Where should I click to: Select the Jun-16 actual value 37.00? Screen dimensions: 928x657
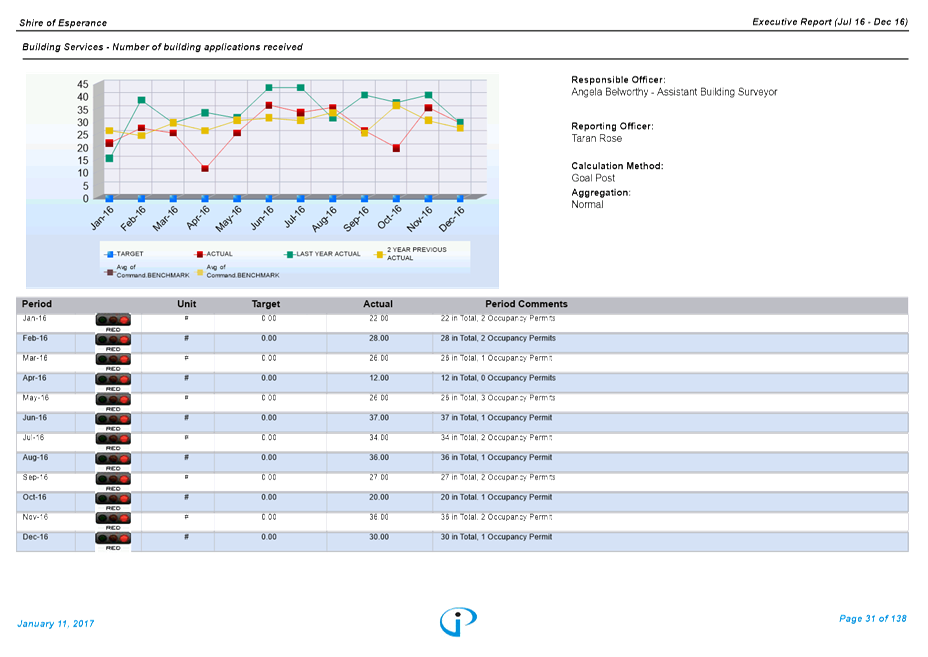(x=379, y=418)
